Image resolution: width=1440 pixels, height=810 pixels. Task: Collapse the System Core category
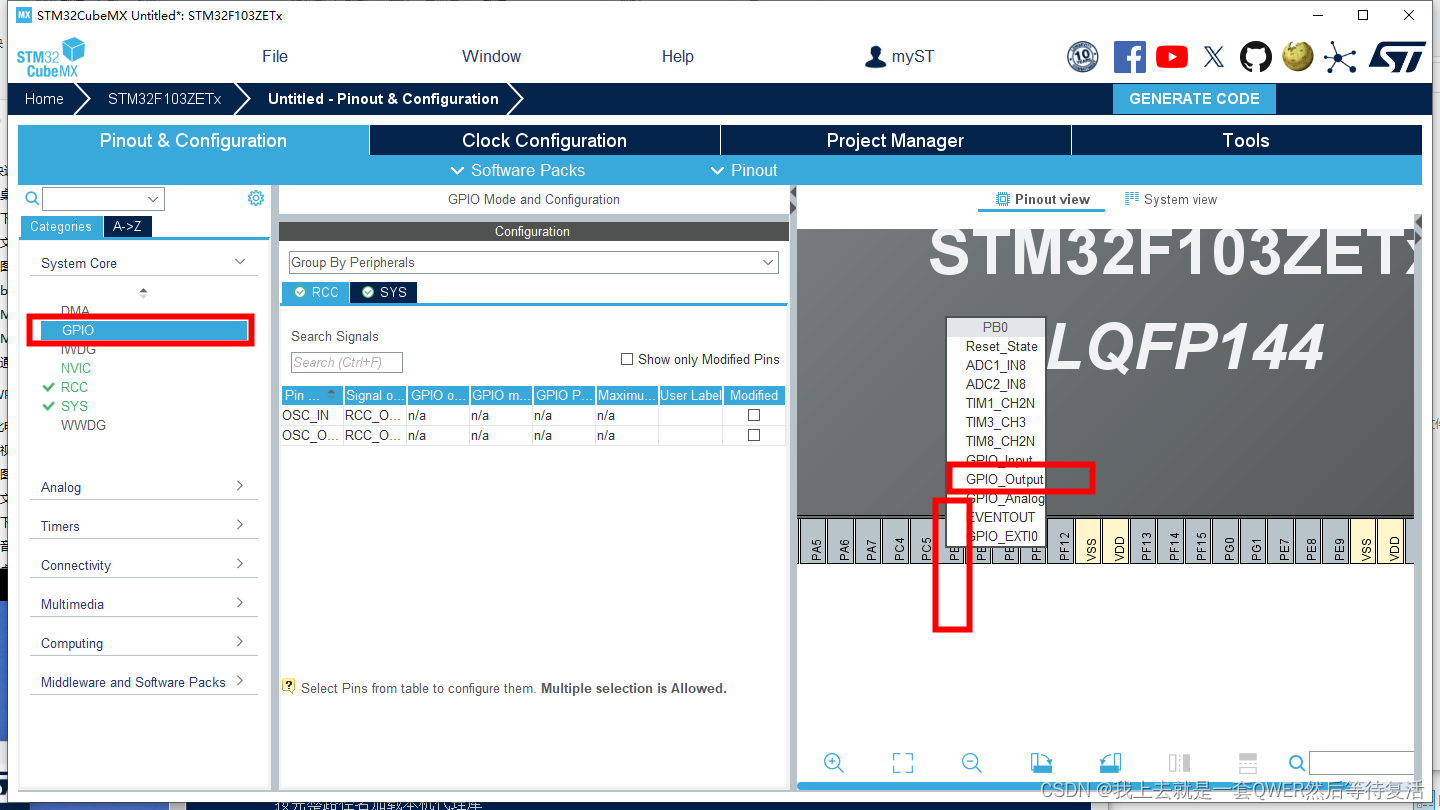pos(240,262)
